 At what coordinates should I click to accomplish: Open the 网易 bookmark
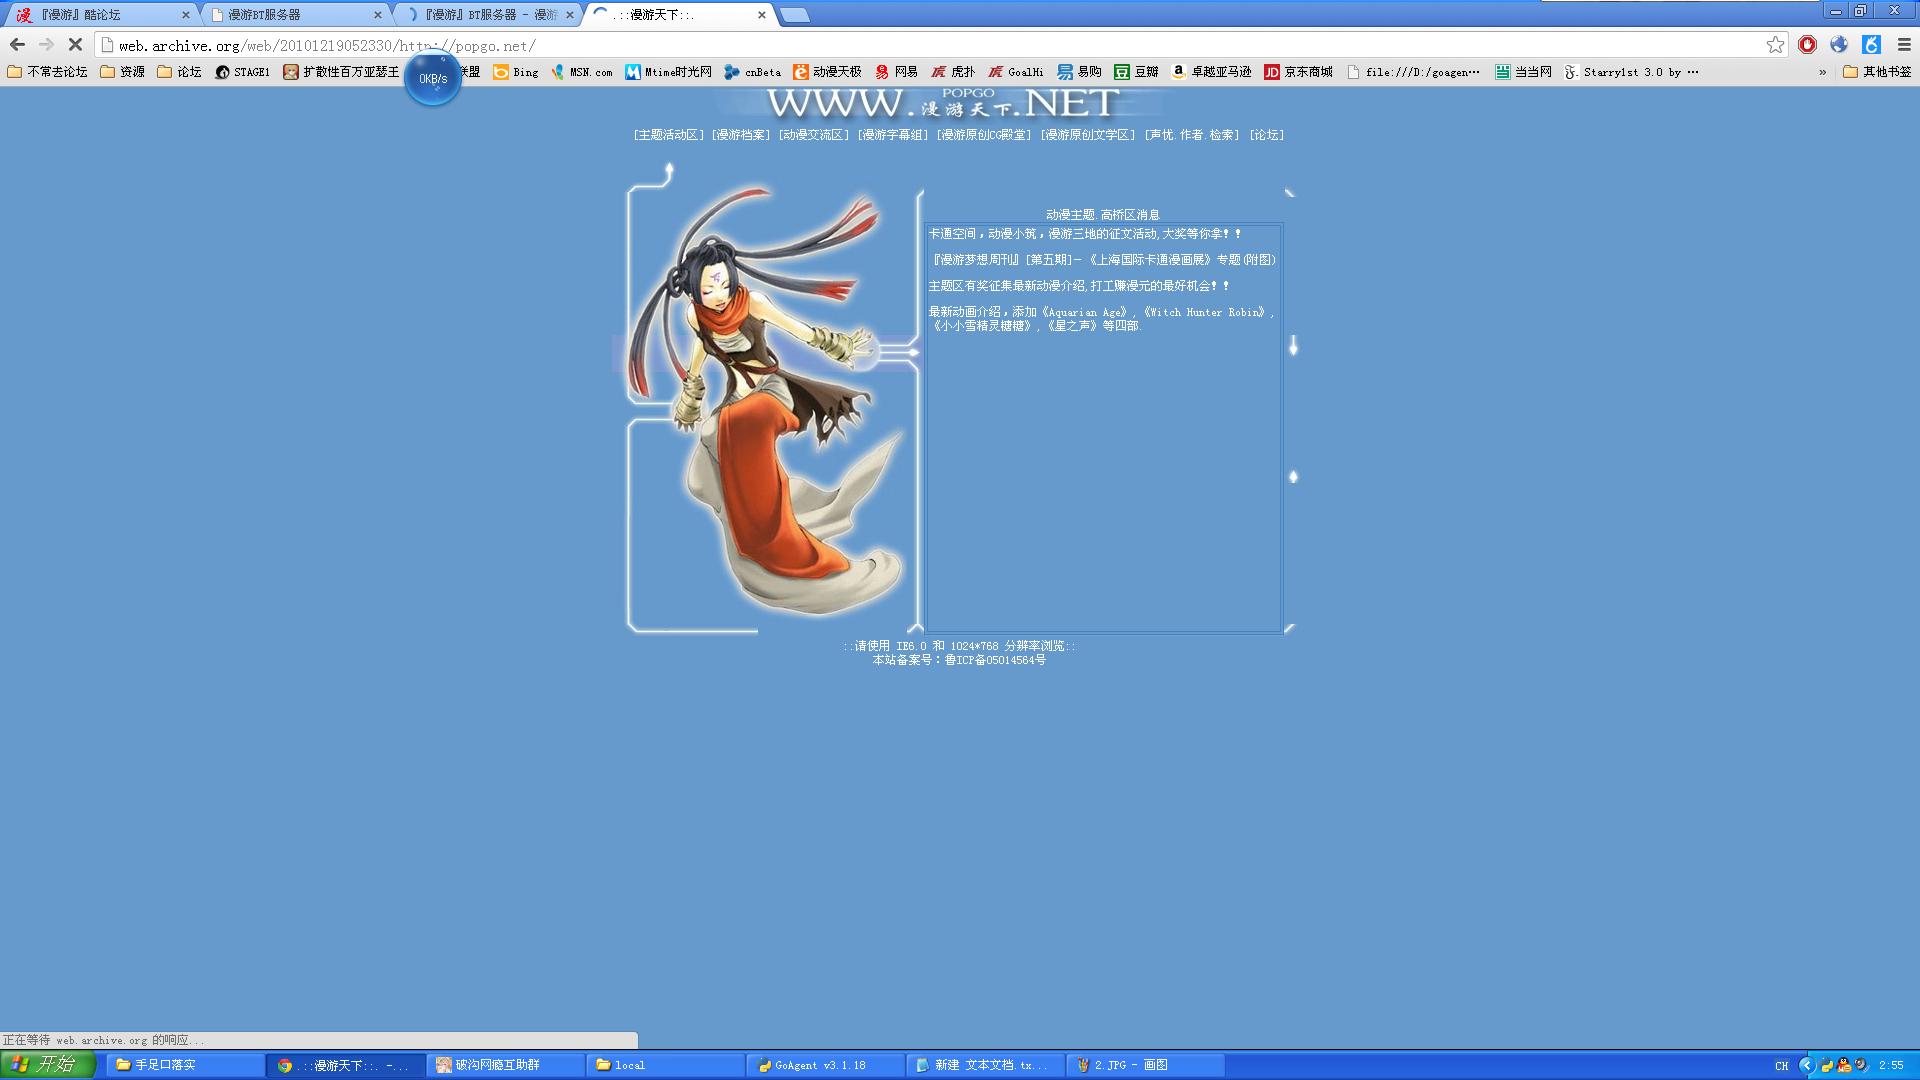click(x=896, y=72)
